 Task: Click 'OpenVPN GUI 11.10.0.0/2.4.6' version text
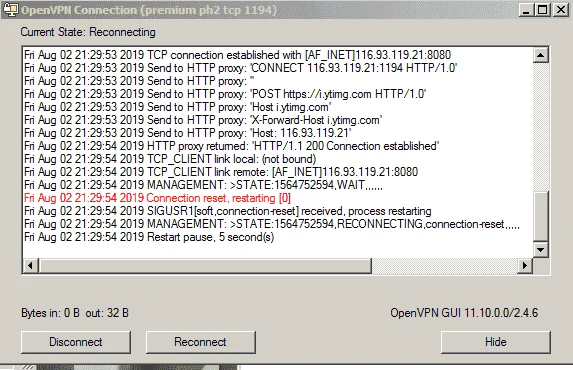pos(464,313)
